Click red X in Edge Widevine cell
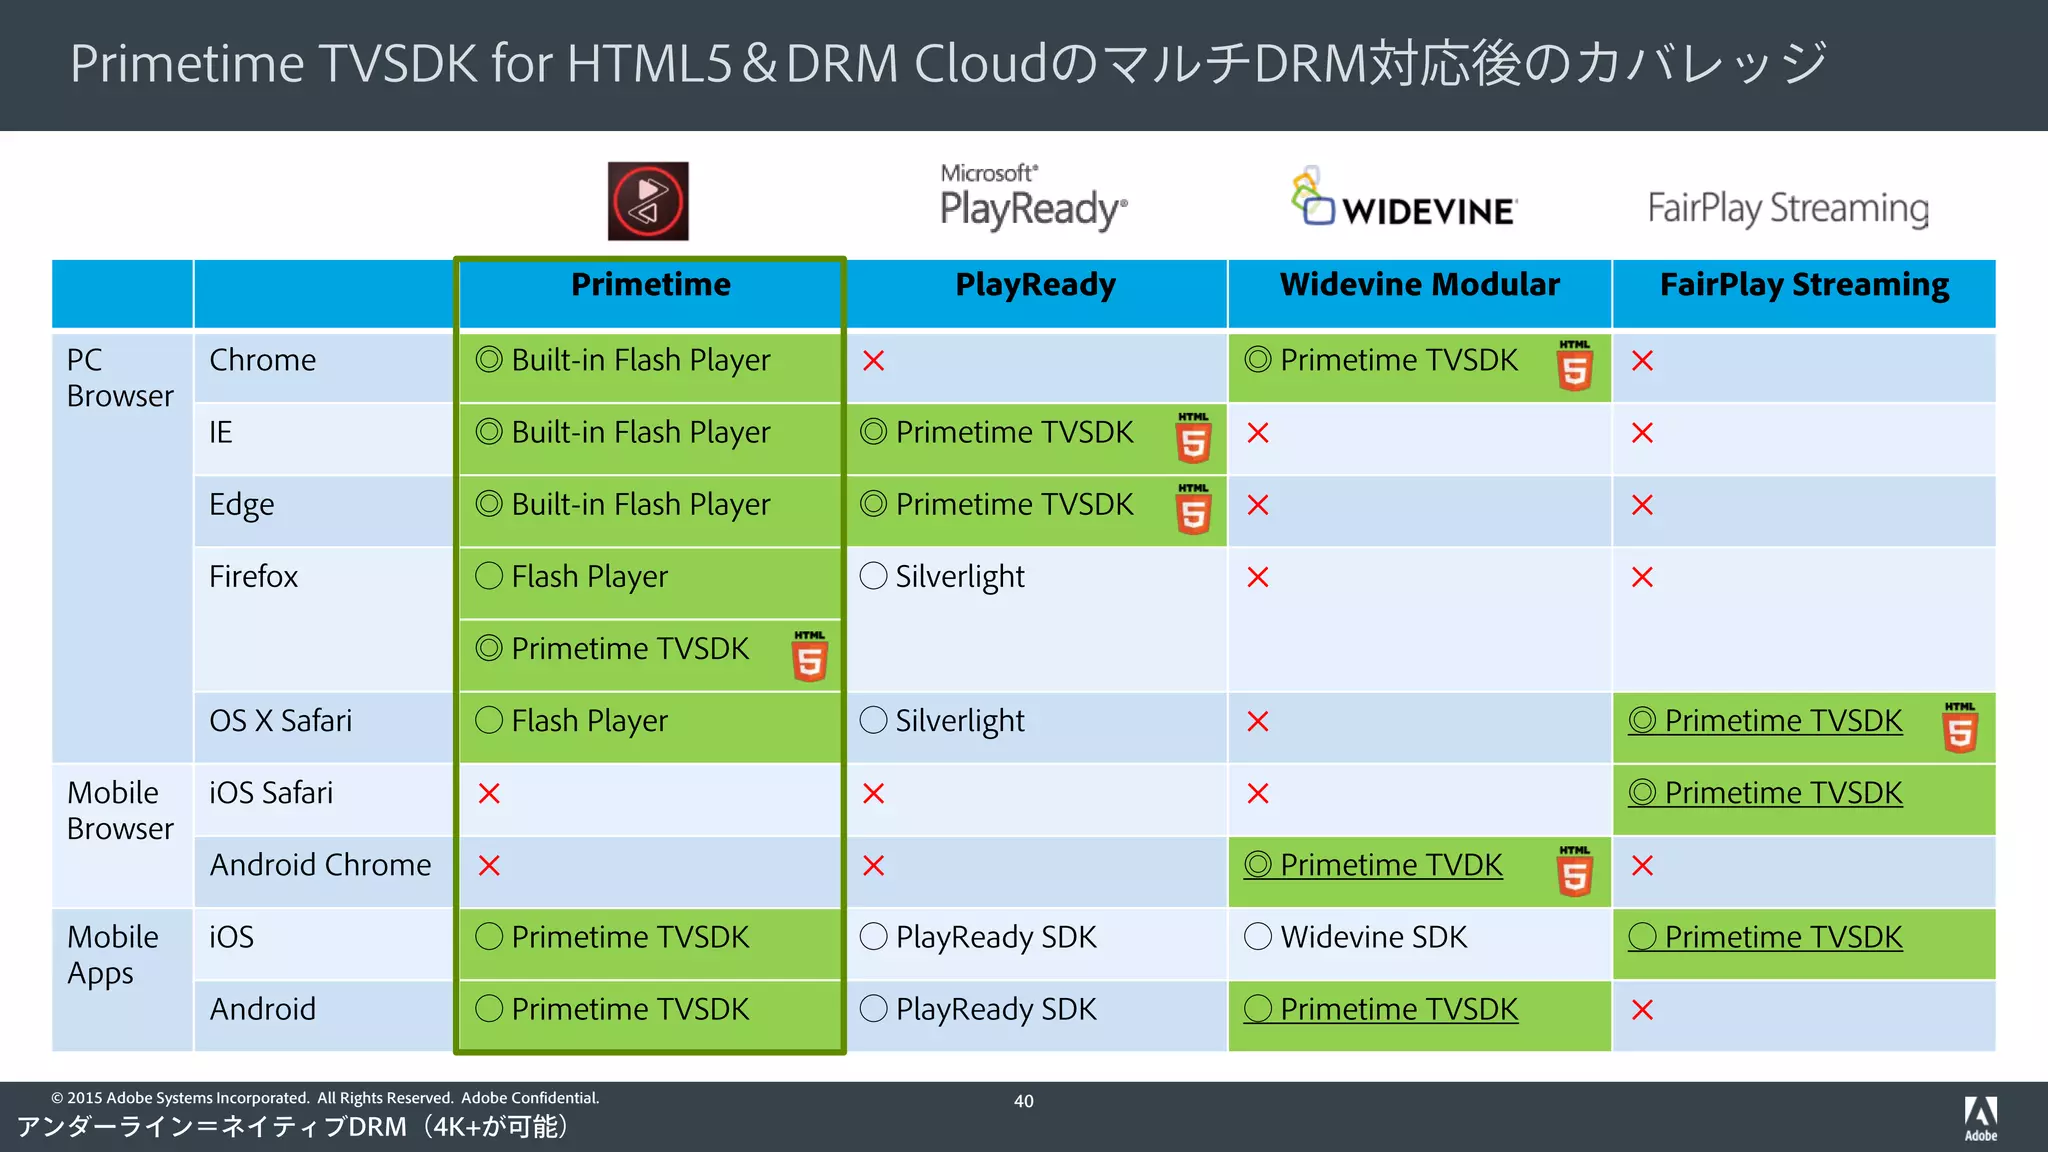 (x=1258, y=505)
